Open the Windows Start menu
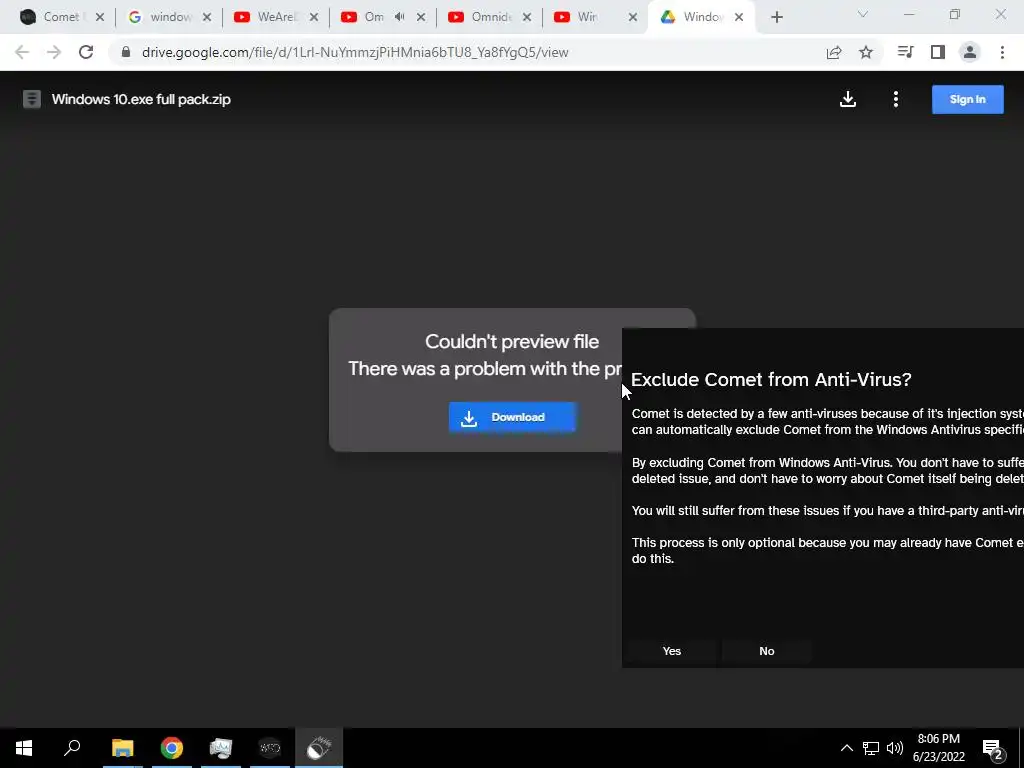Screen dimensions: 1024x768 point(24,748)
